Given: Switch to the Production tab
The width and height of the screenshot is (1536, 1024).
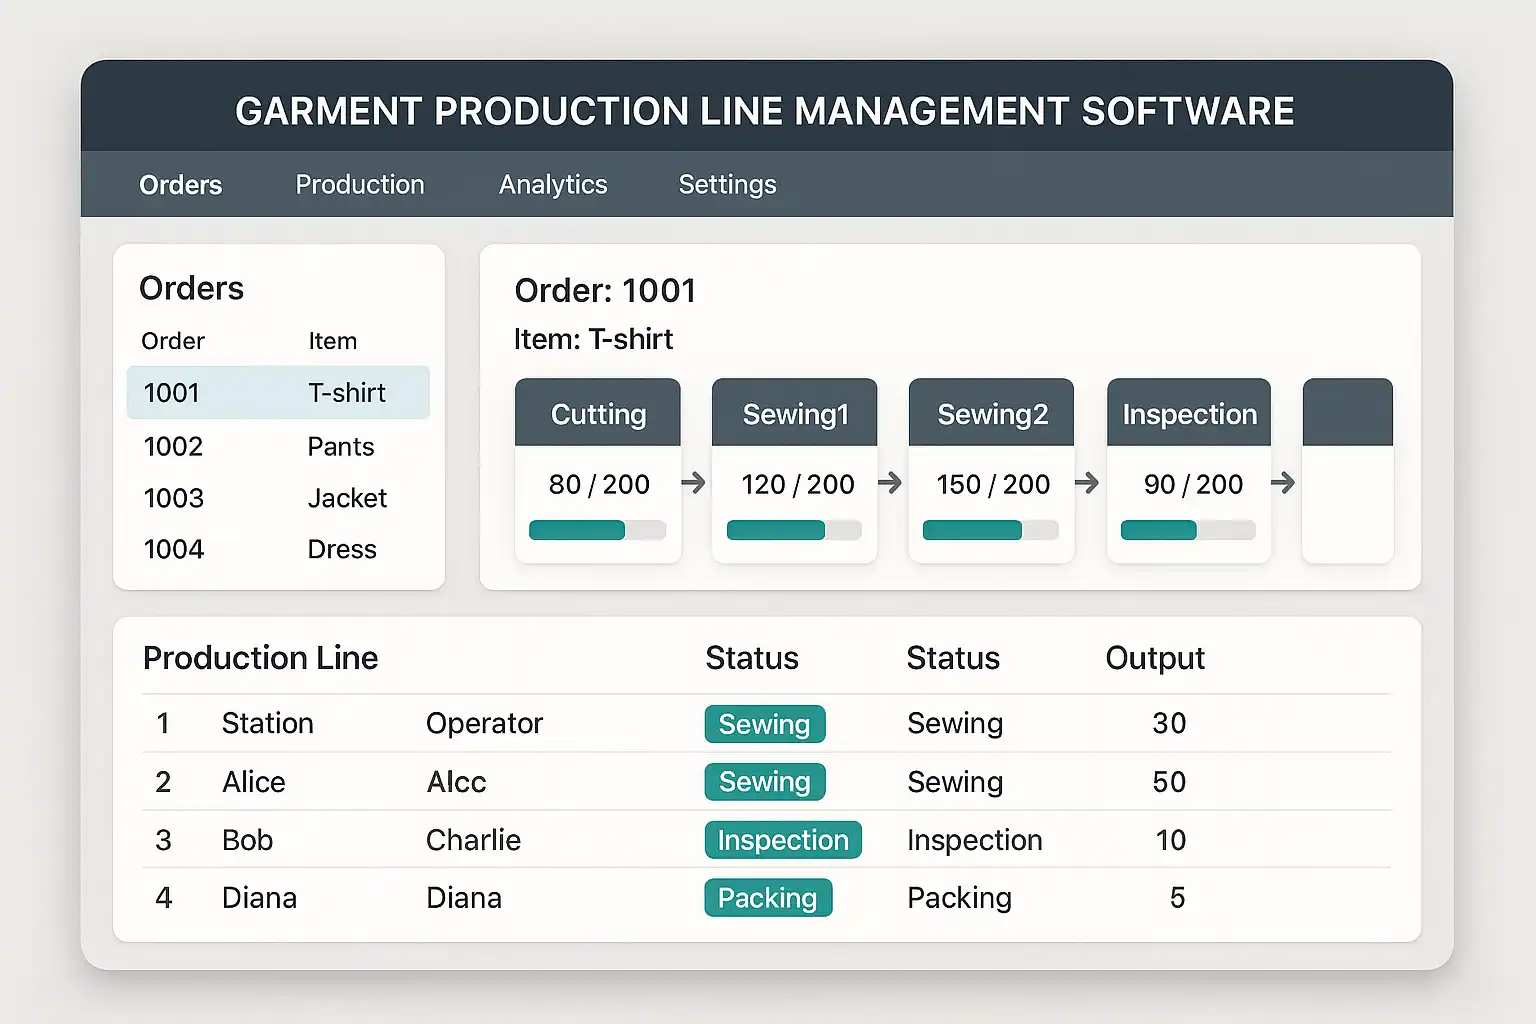Looking at the screenshot, I should click(x=360, y=185).
